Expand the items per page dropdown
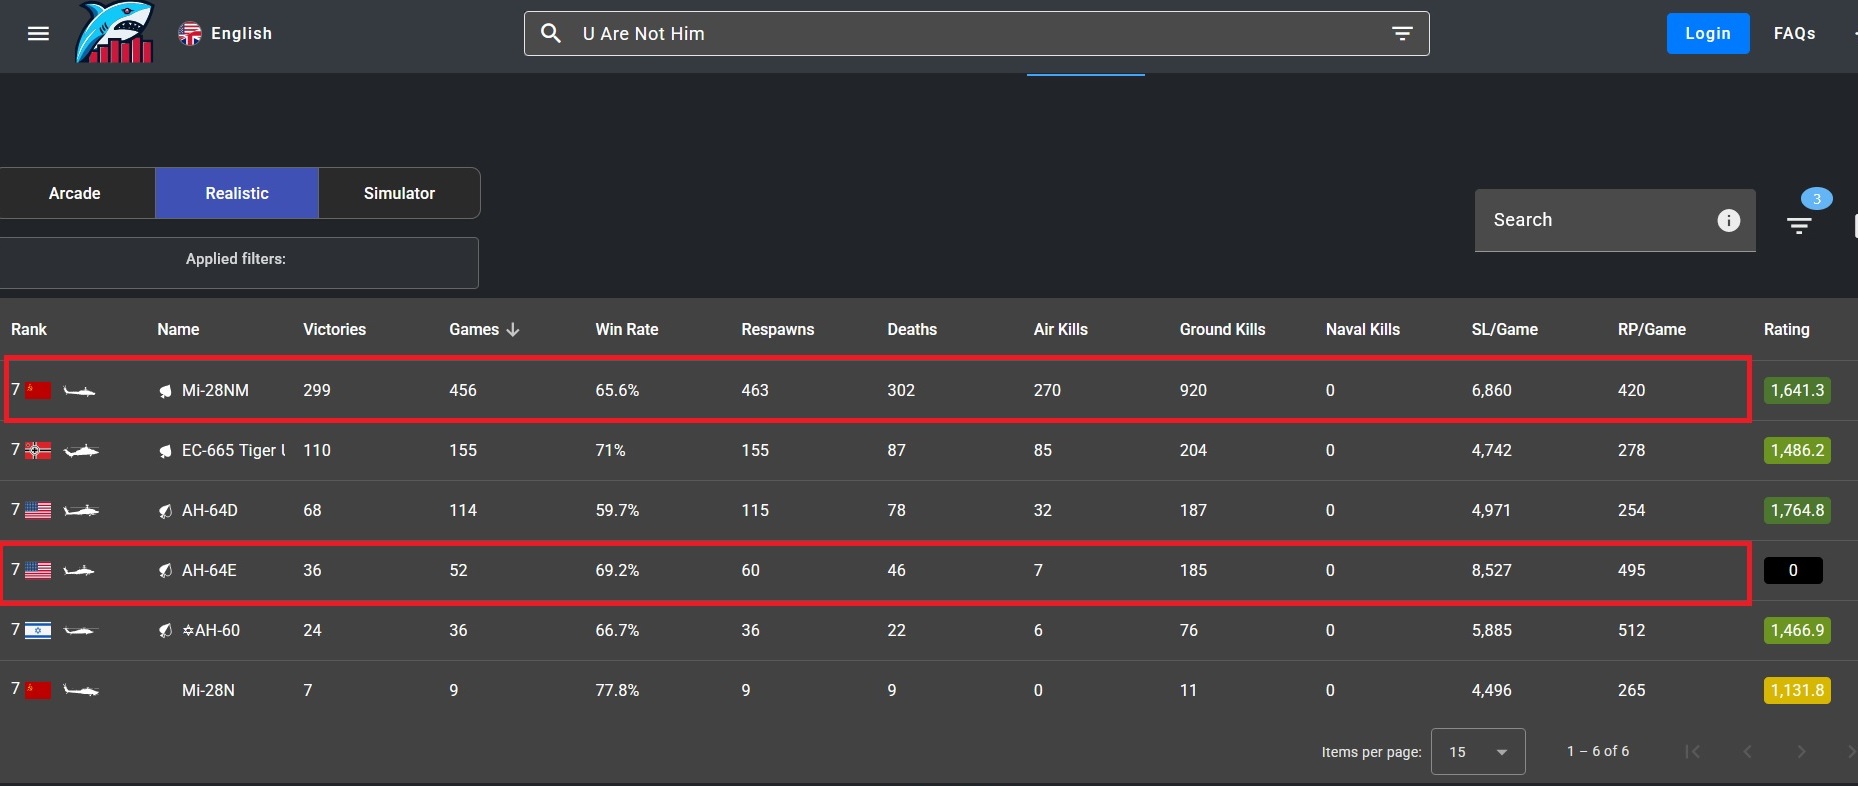Screen dimensions: 1858x786 tap(1478, 752)
